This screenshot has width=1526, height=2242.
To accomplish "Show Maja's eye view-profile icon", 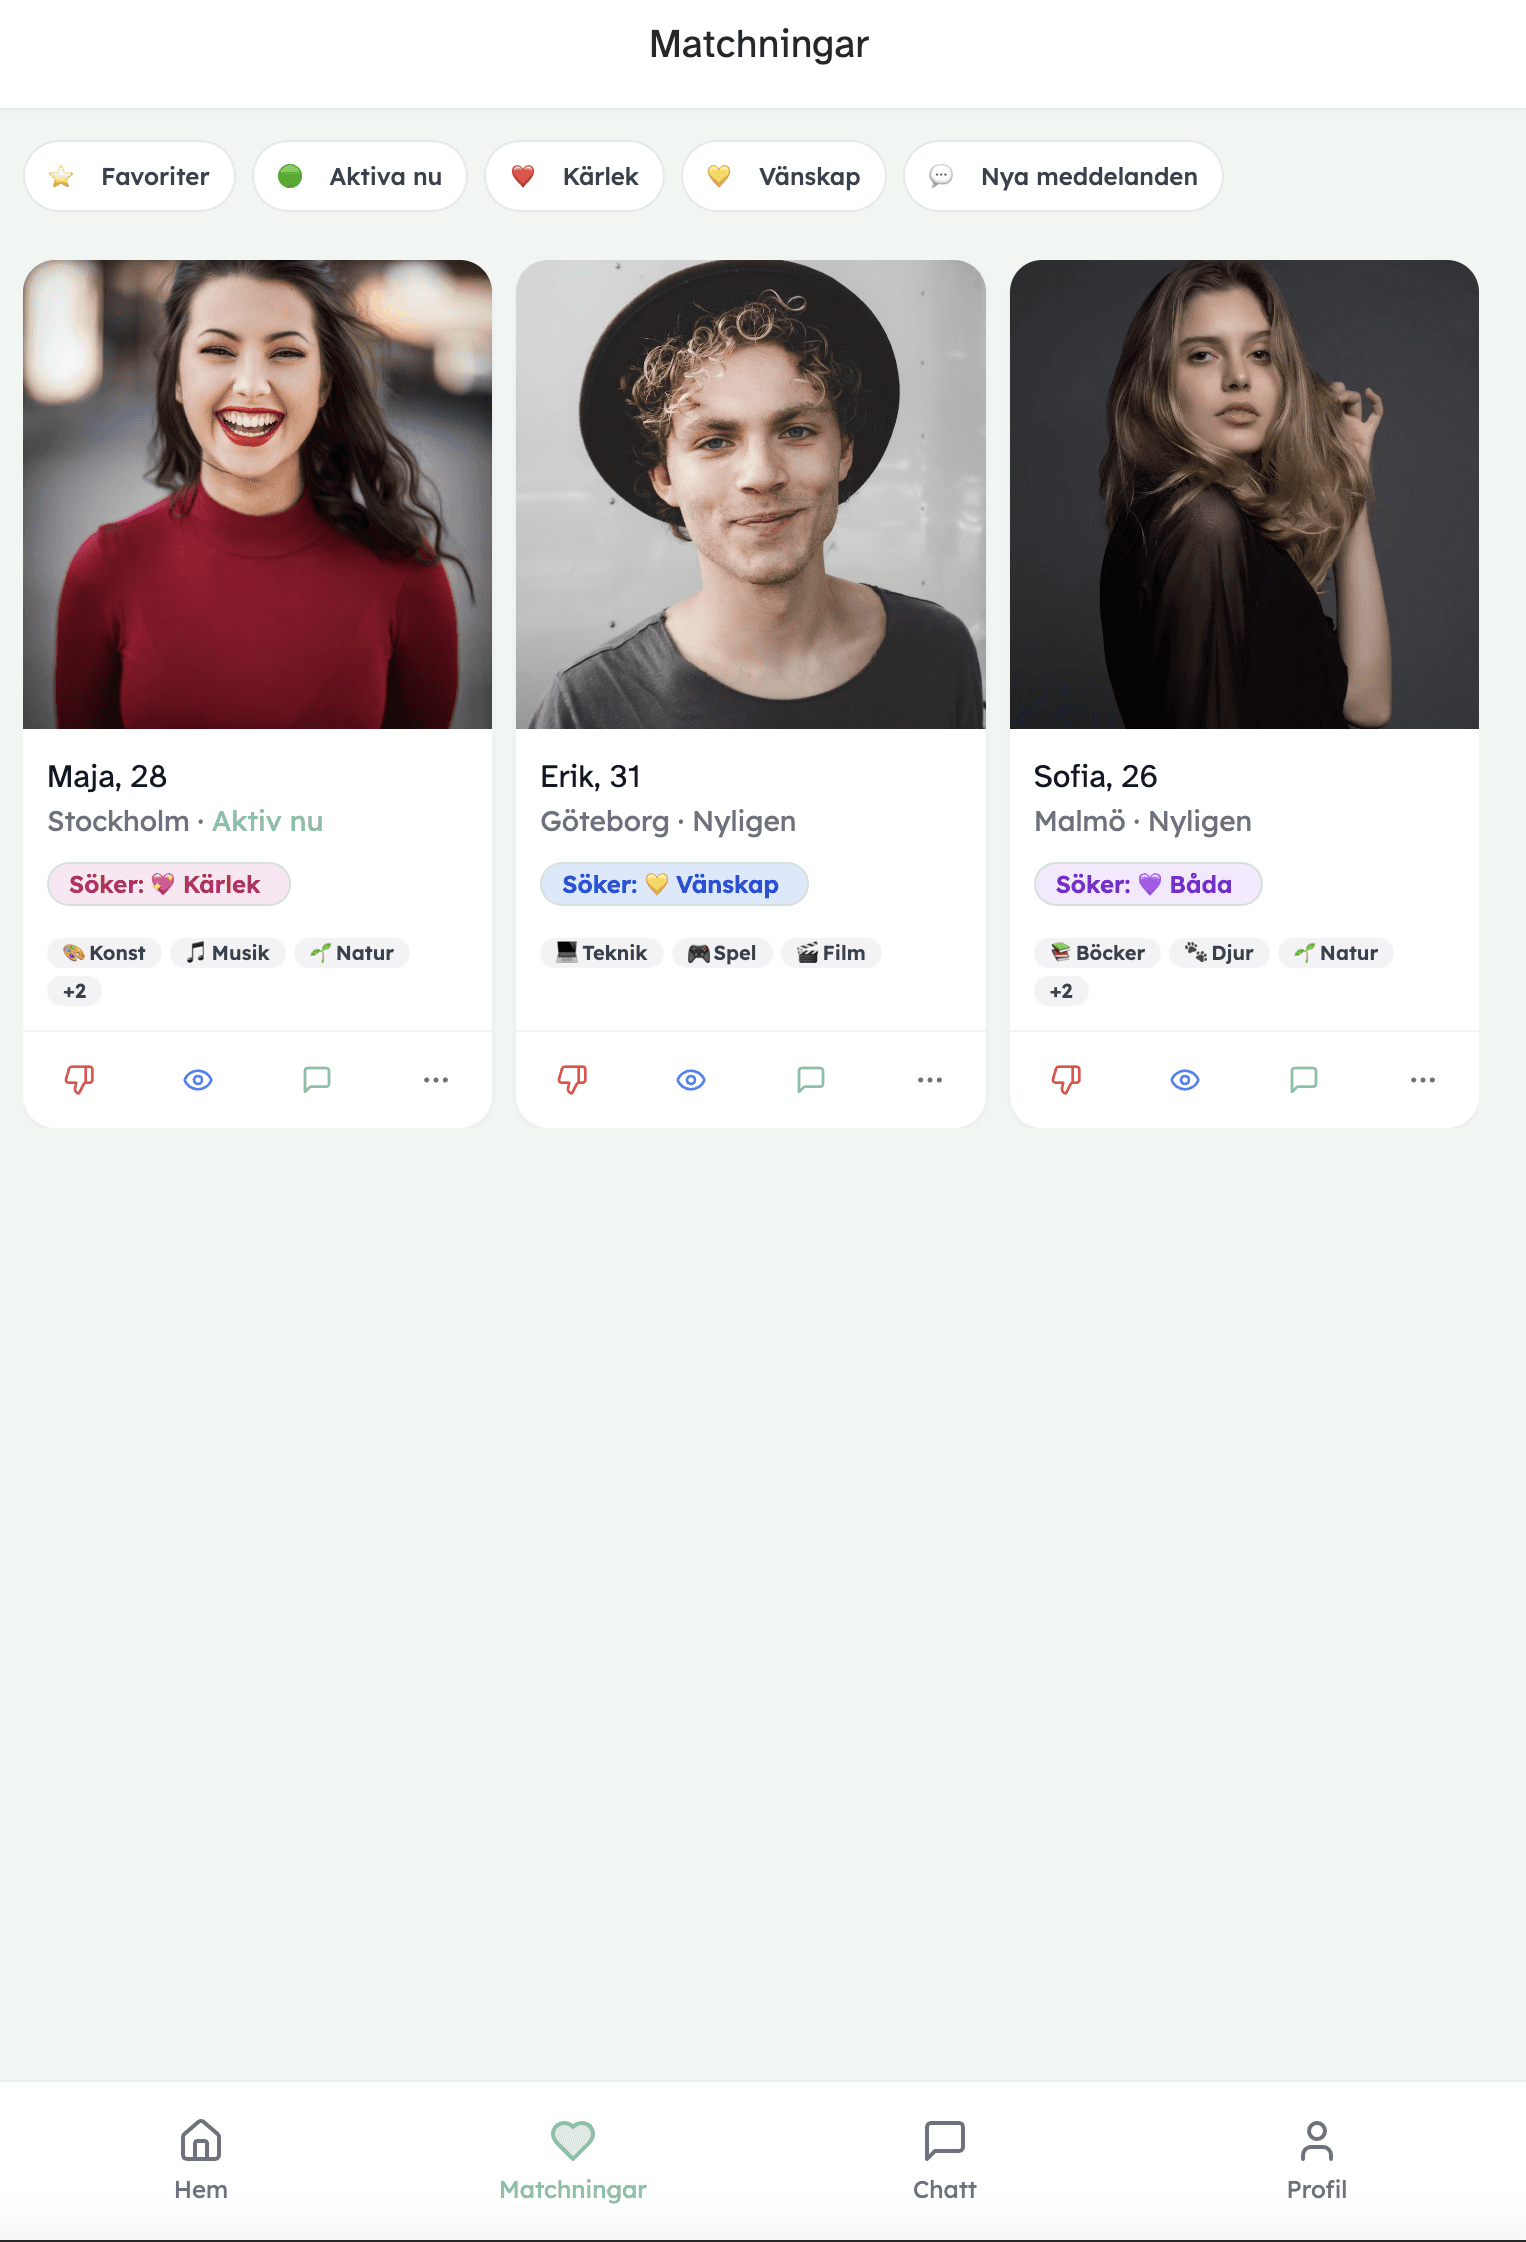I will tap(198, 1079).
